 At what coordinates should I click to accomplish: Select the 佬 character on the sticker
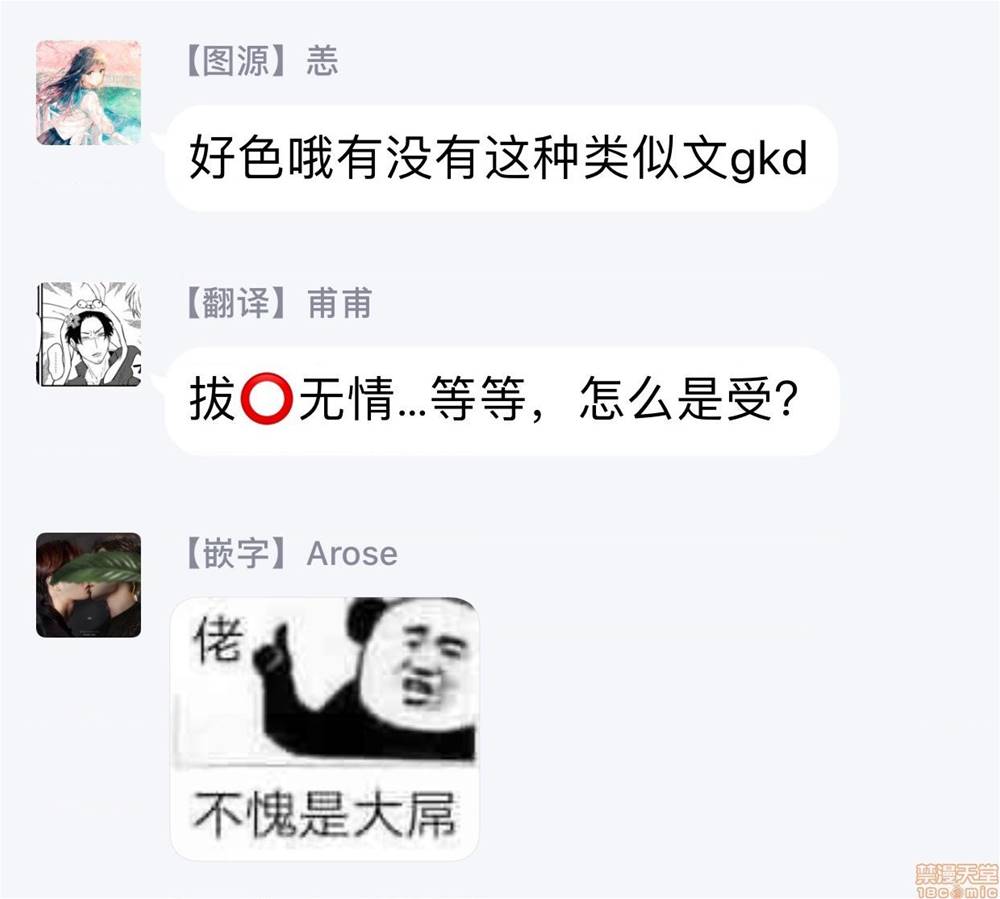(219, 640)
